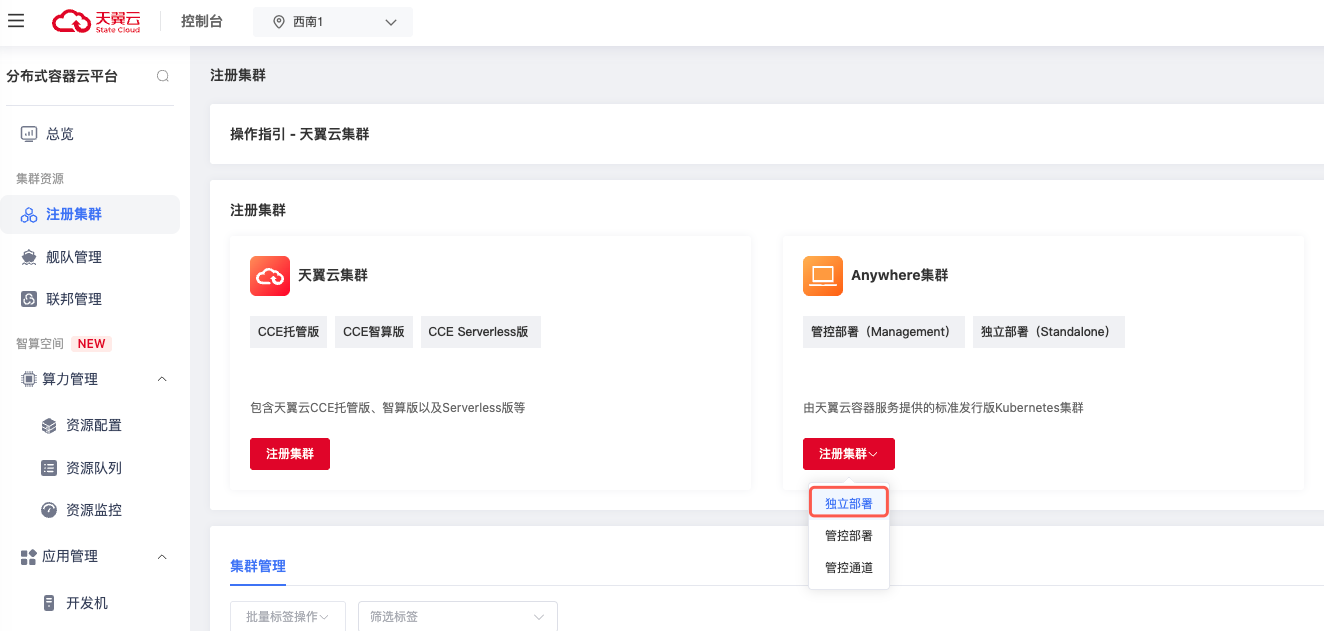Click the CCE智算版 tag
This screenshot has height=631, width=1324.
(x=374, y=332)
